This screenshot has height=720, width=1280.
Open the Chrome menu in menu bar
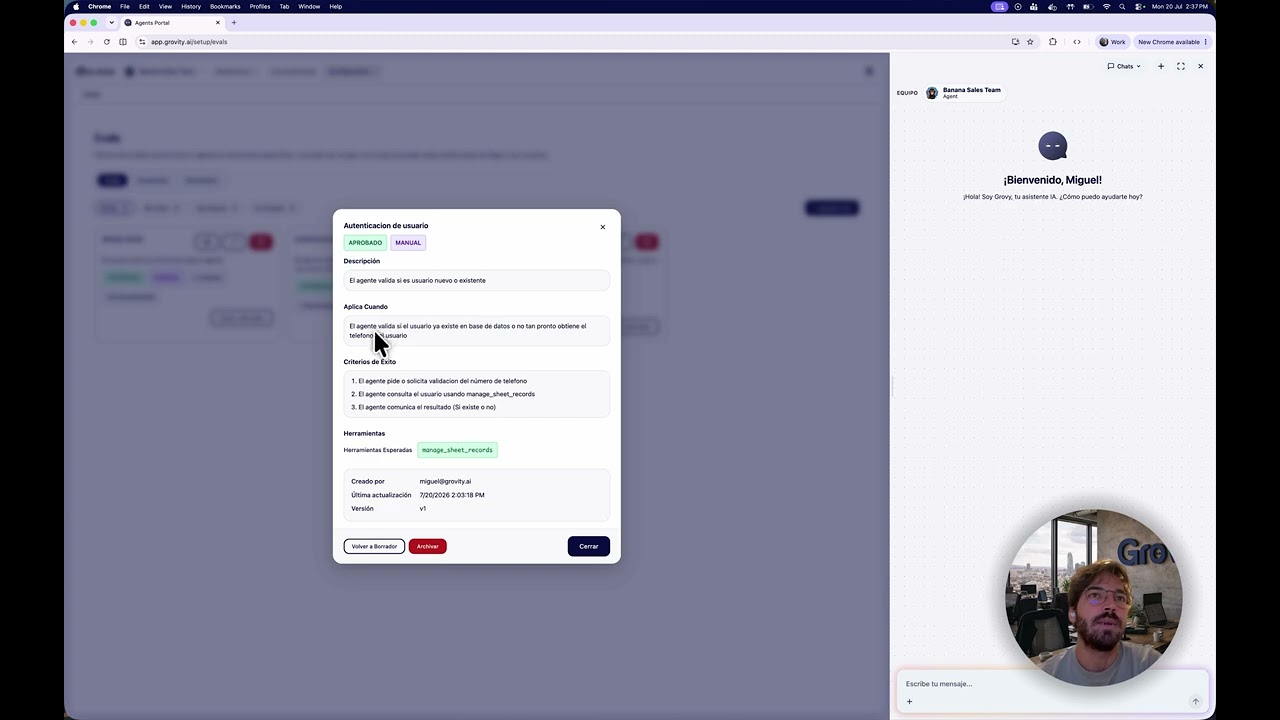tap(99, 6)
